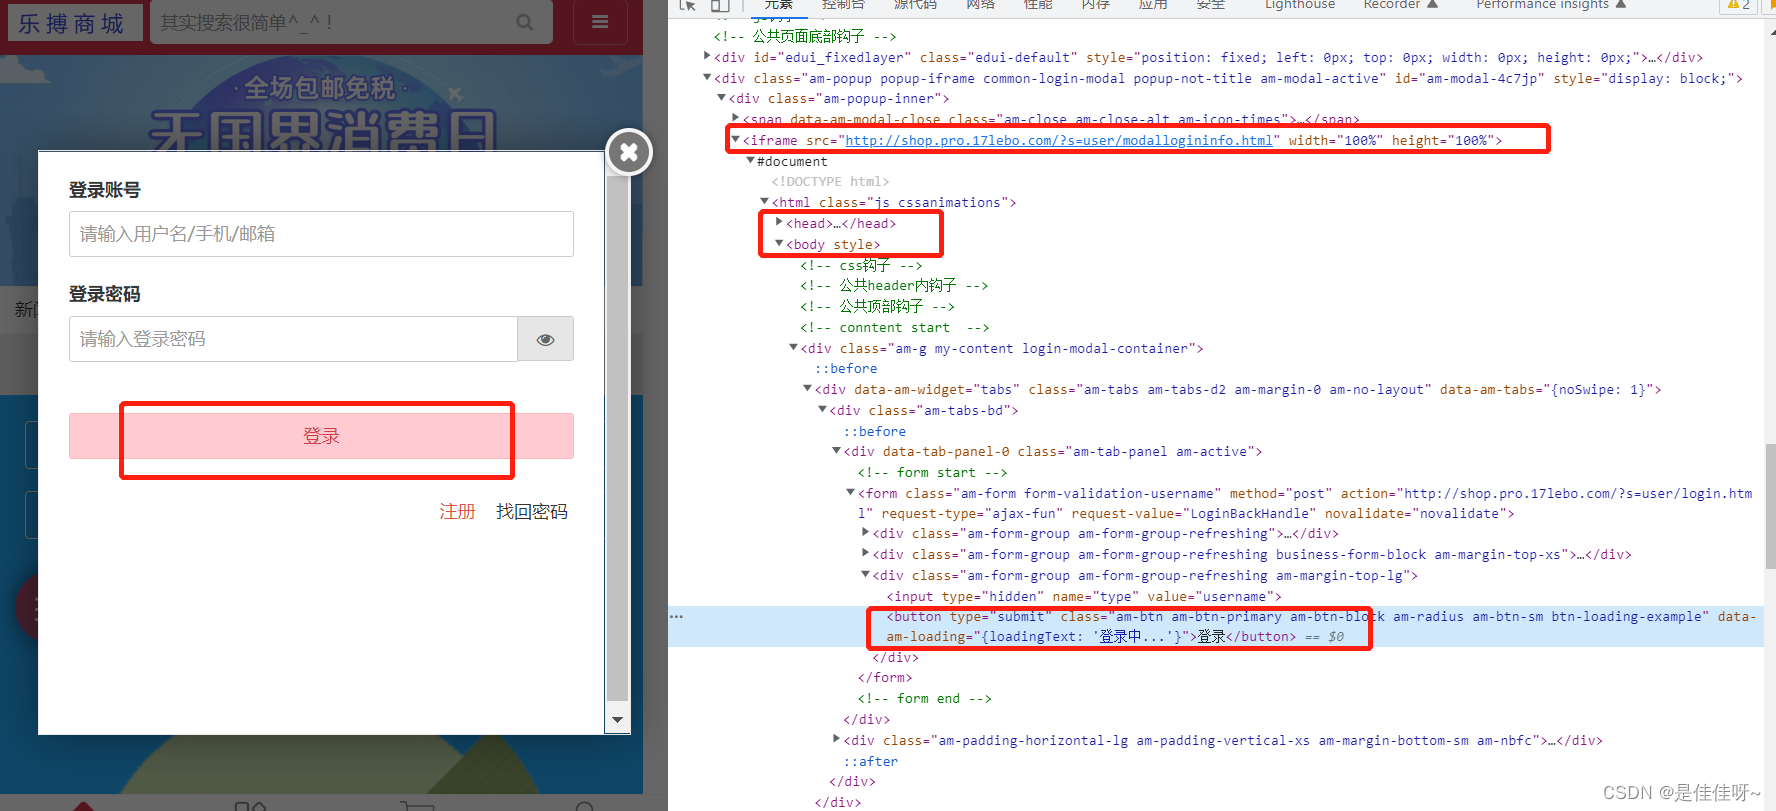Viewport: 1776px width, 811px height.
Task: Open the 源代码 (Sources) DevTools tab
Action: (915, 5)
